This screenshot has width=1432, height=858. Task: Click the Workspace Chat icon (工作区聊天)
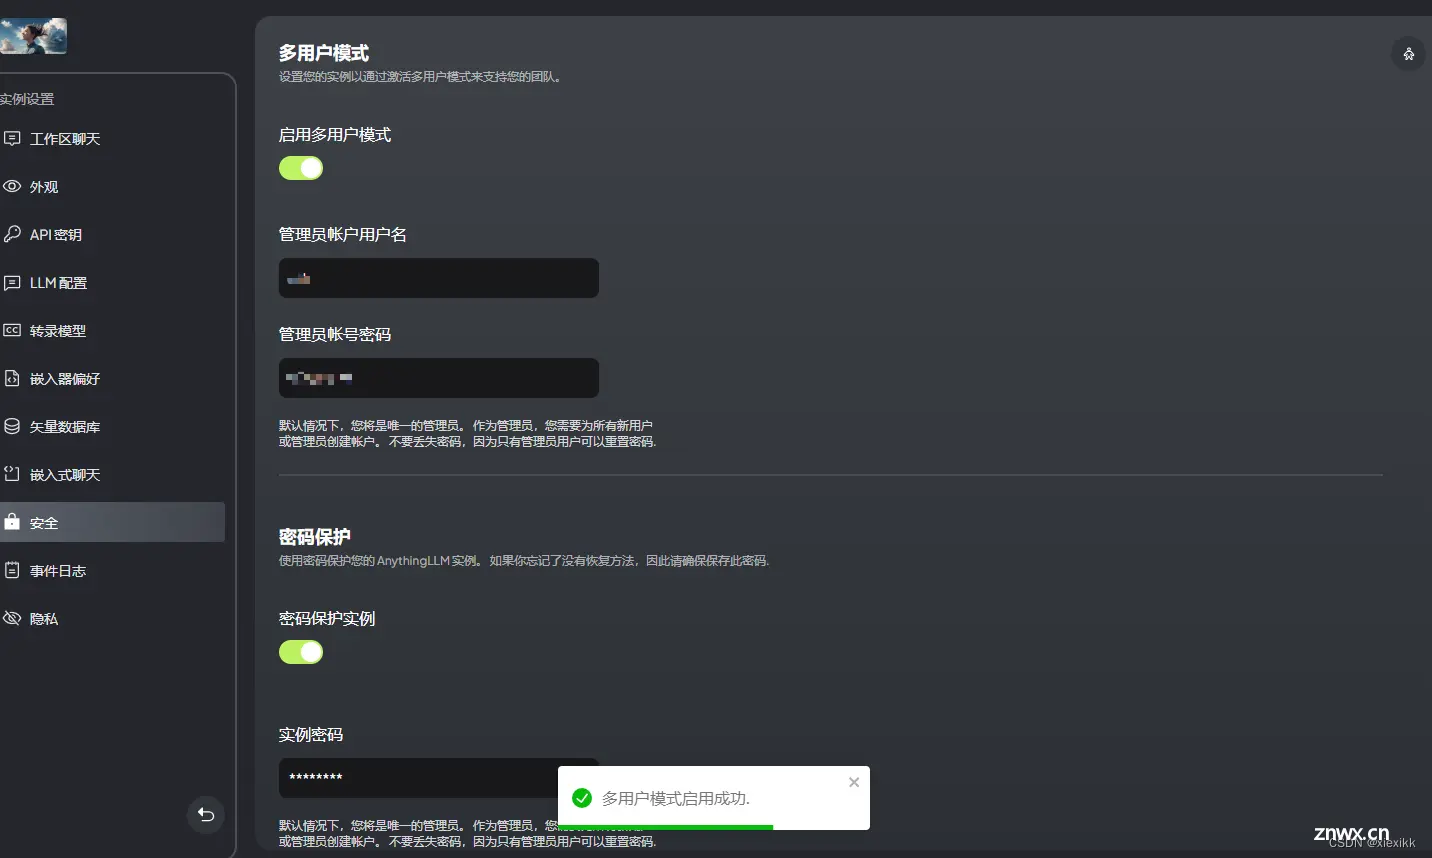[12, 138]
